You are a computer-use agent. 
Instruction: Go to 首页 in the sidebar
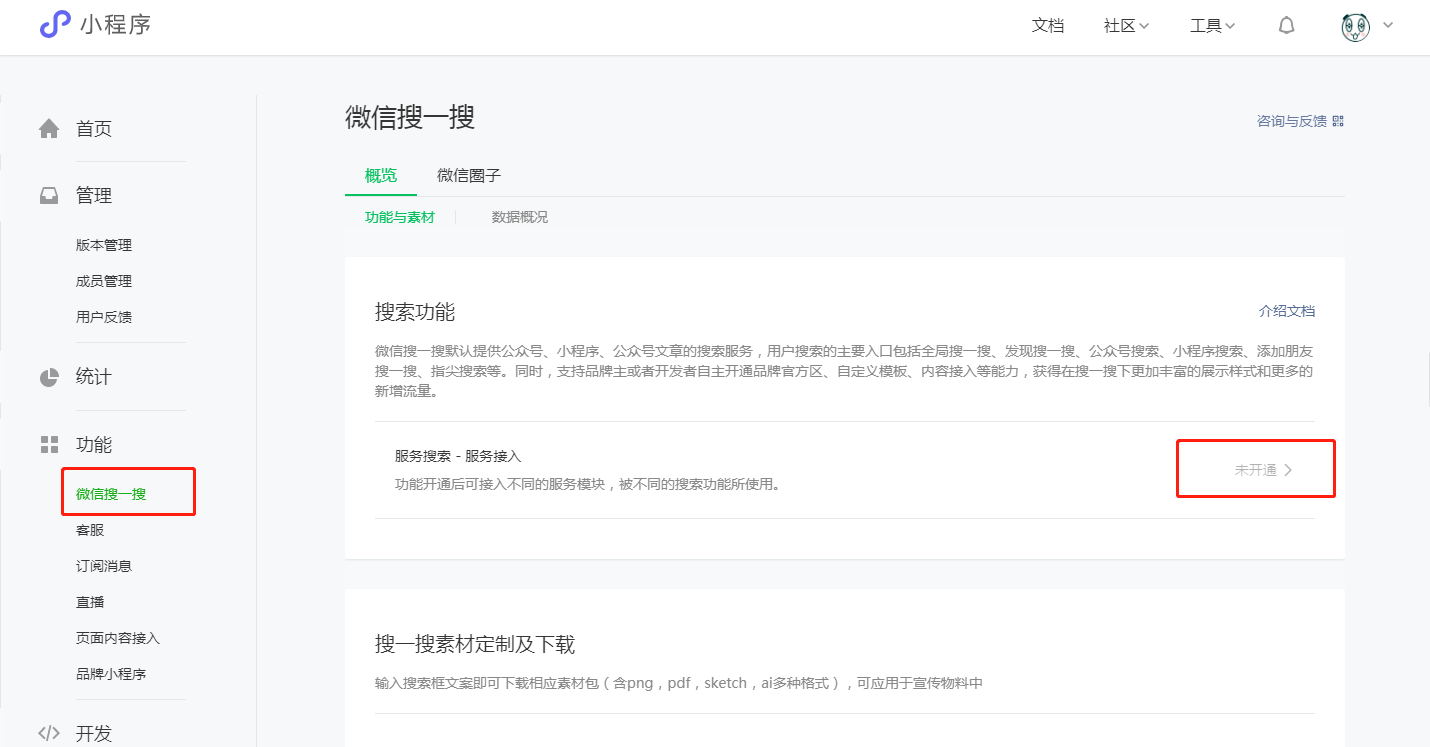pos(94,129)
